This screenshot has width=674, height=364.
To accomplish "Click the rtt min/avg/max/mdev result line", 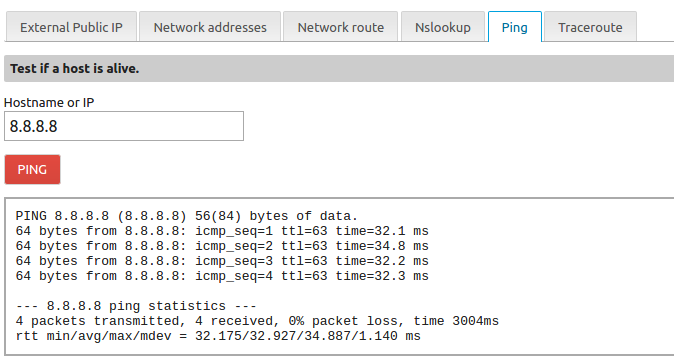I will [x=218, y=336].
